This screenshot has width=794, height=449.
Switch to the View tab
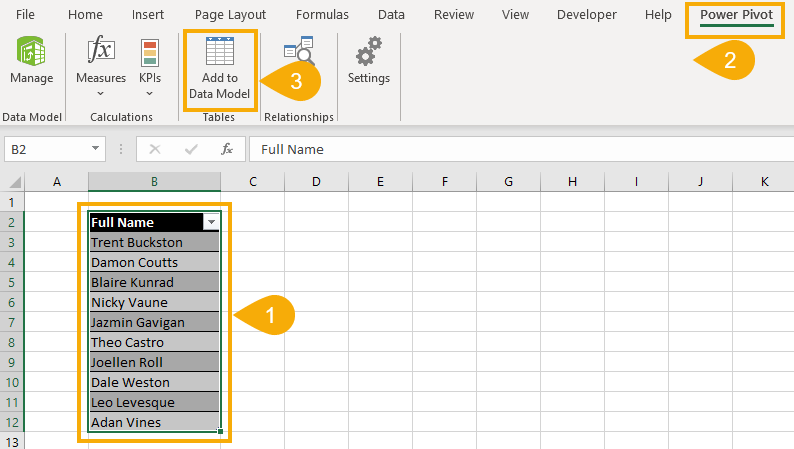click(x=515, y=15)
